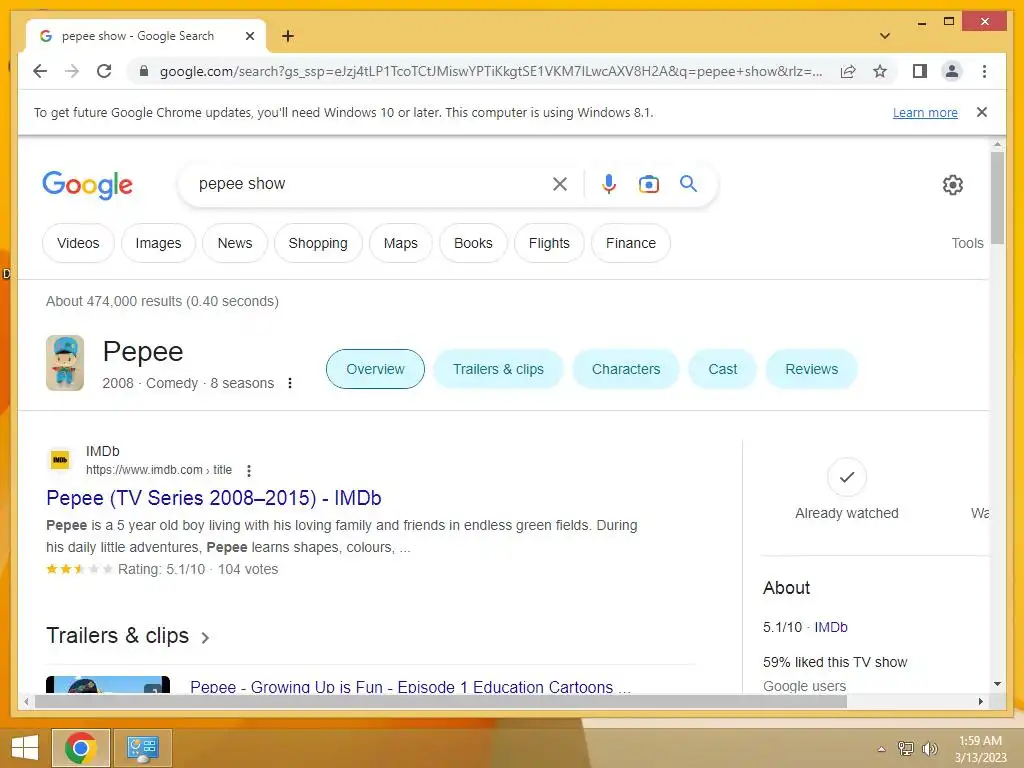1024x768 pixels.
Task: Open Control Panel taskbar icon
Action: [x=143, y=748]
